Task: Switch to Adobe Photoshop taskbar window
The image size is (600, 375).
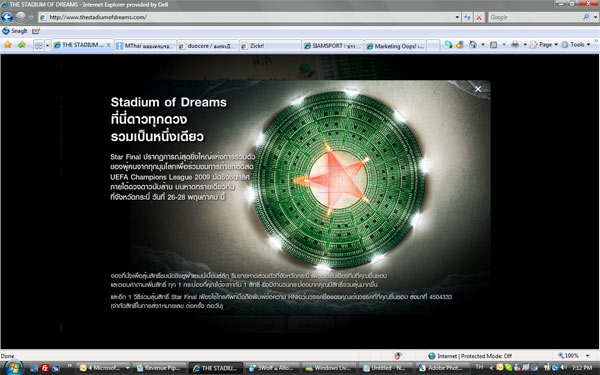Action: click(x=443, y=368)
